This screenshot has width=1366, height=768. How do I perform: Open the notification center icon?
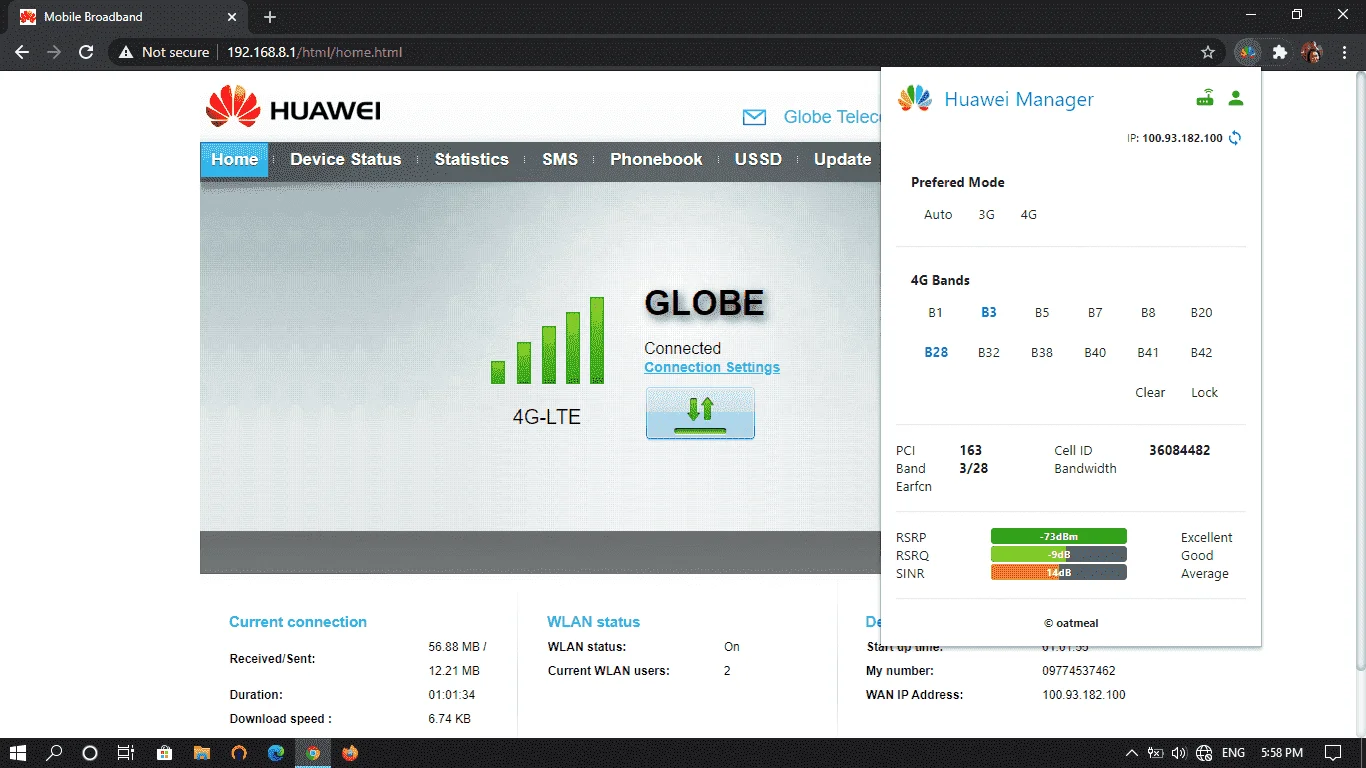[x=1333, y=753]
